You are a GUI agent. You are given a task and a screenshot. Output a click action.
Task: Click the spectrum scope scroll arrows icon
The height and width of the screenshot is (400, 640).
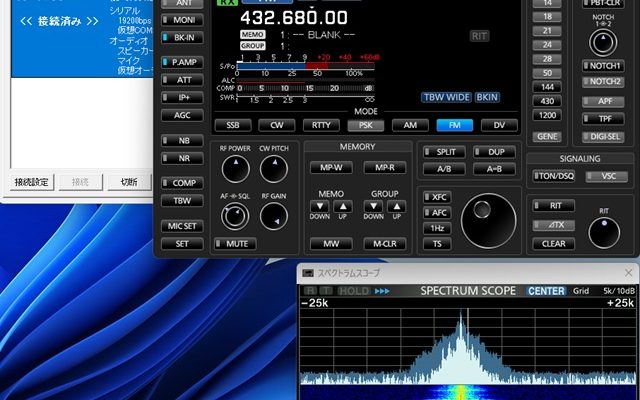click(x=382, y=291)
